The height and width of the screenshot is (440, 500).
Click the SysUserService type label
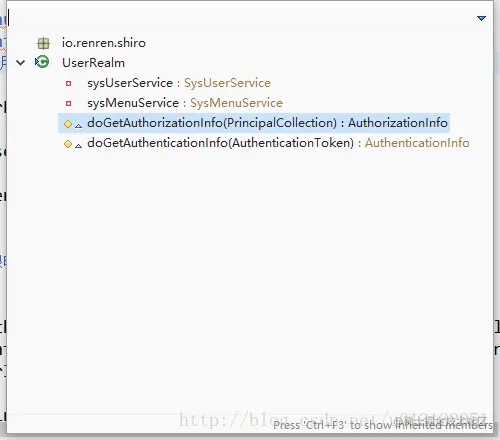(227, 83)
